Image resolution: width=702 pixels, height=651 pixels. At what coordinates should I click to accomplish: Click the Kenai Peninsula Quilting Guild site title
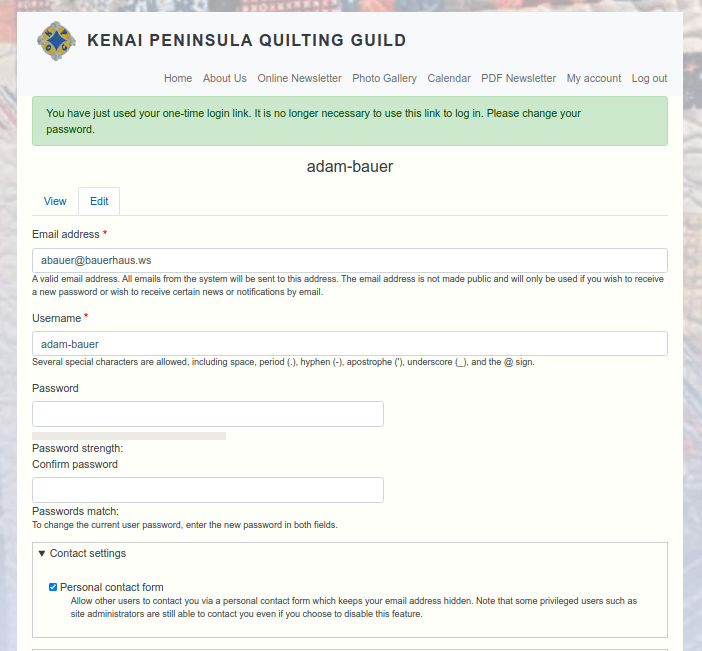(246, 41)
